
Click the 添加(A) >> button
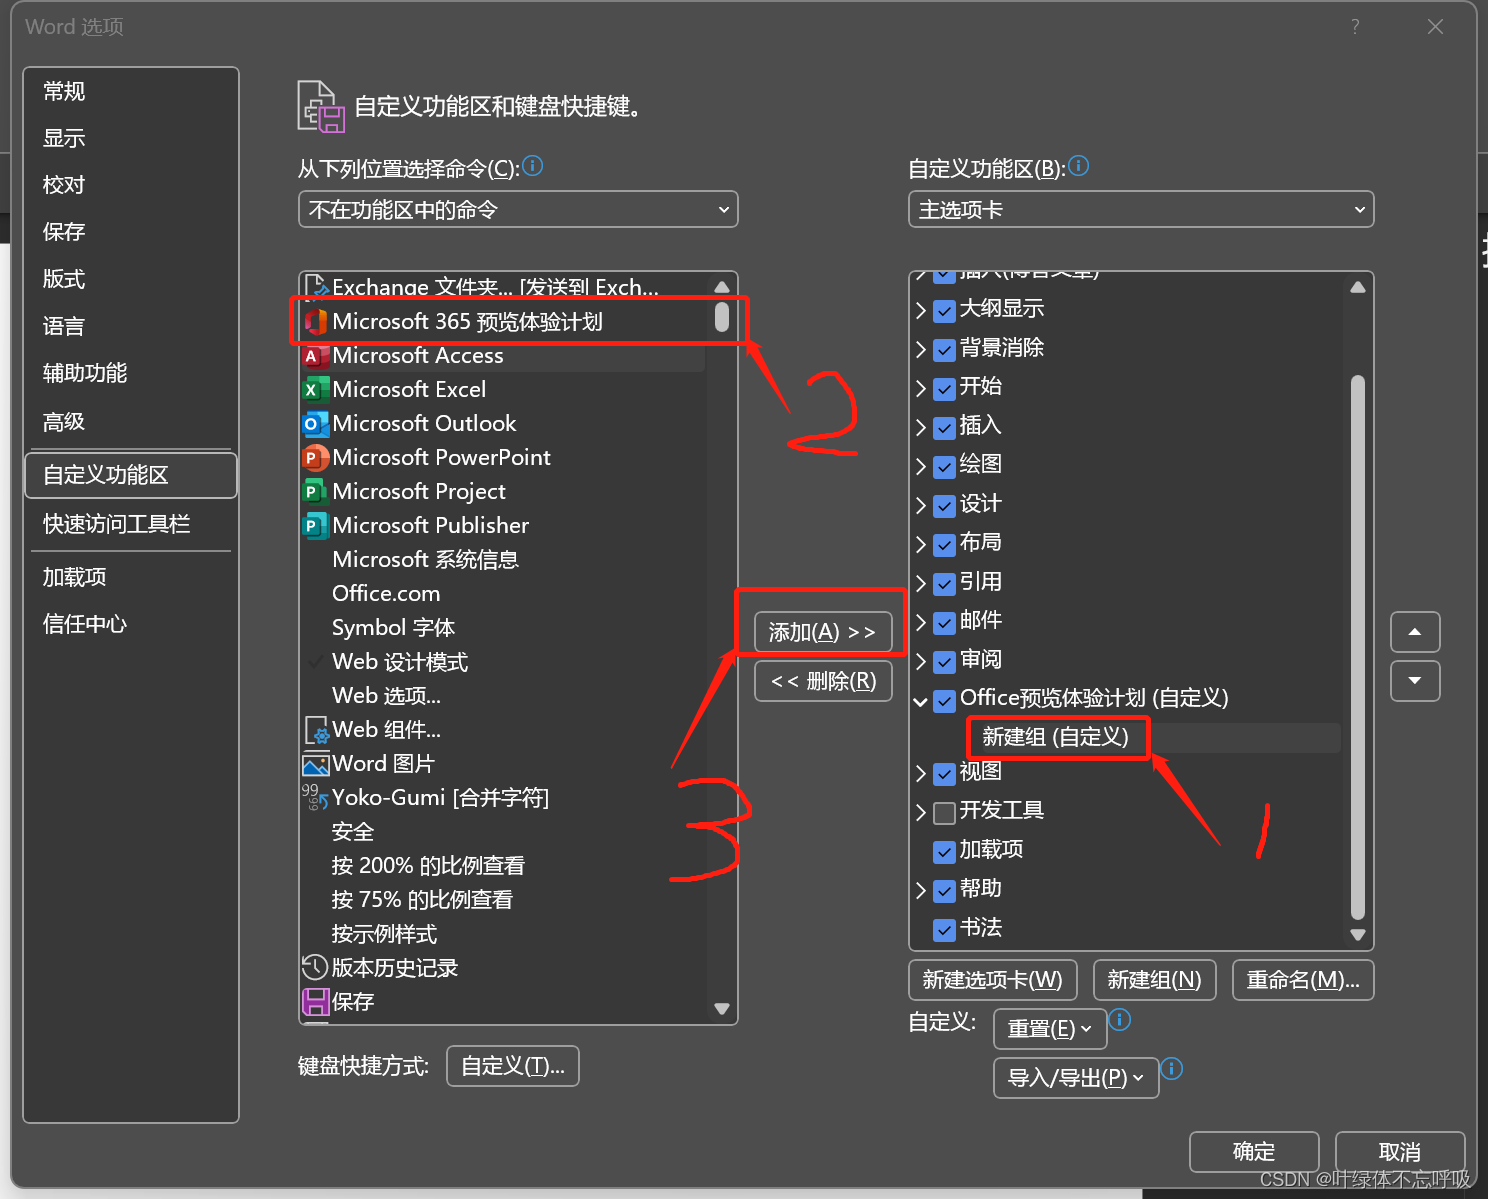(823, 632)
